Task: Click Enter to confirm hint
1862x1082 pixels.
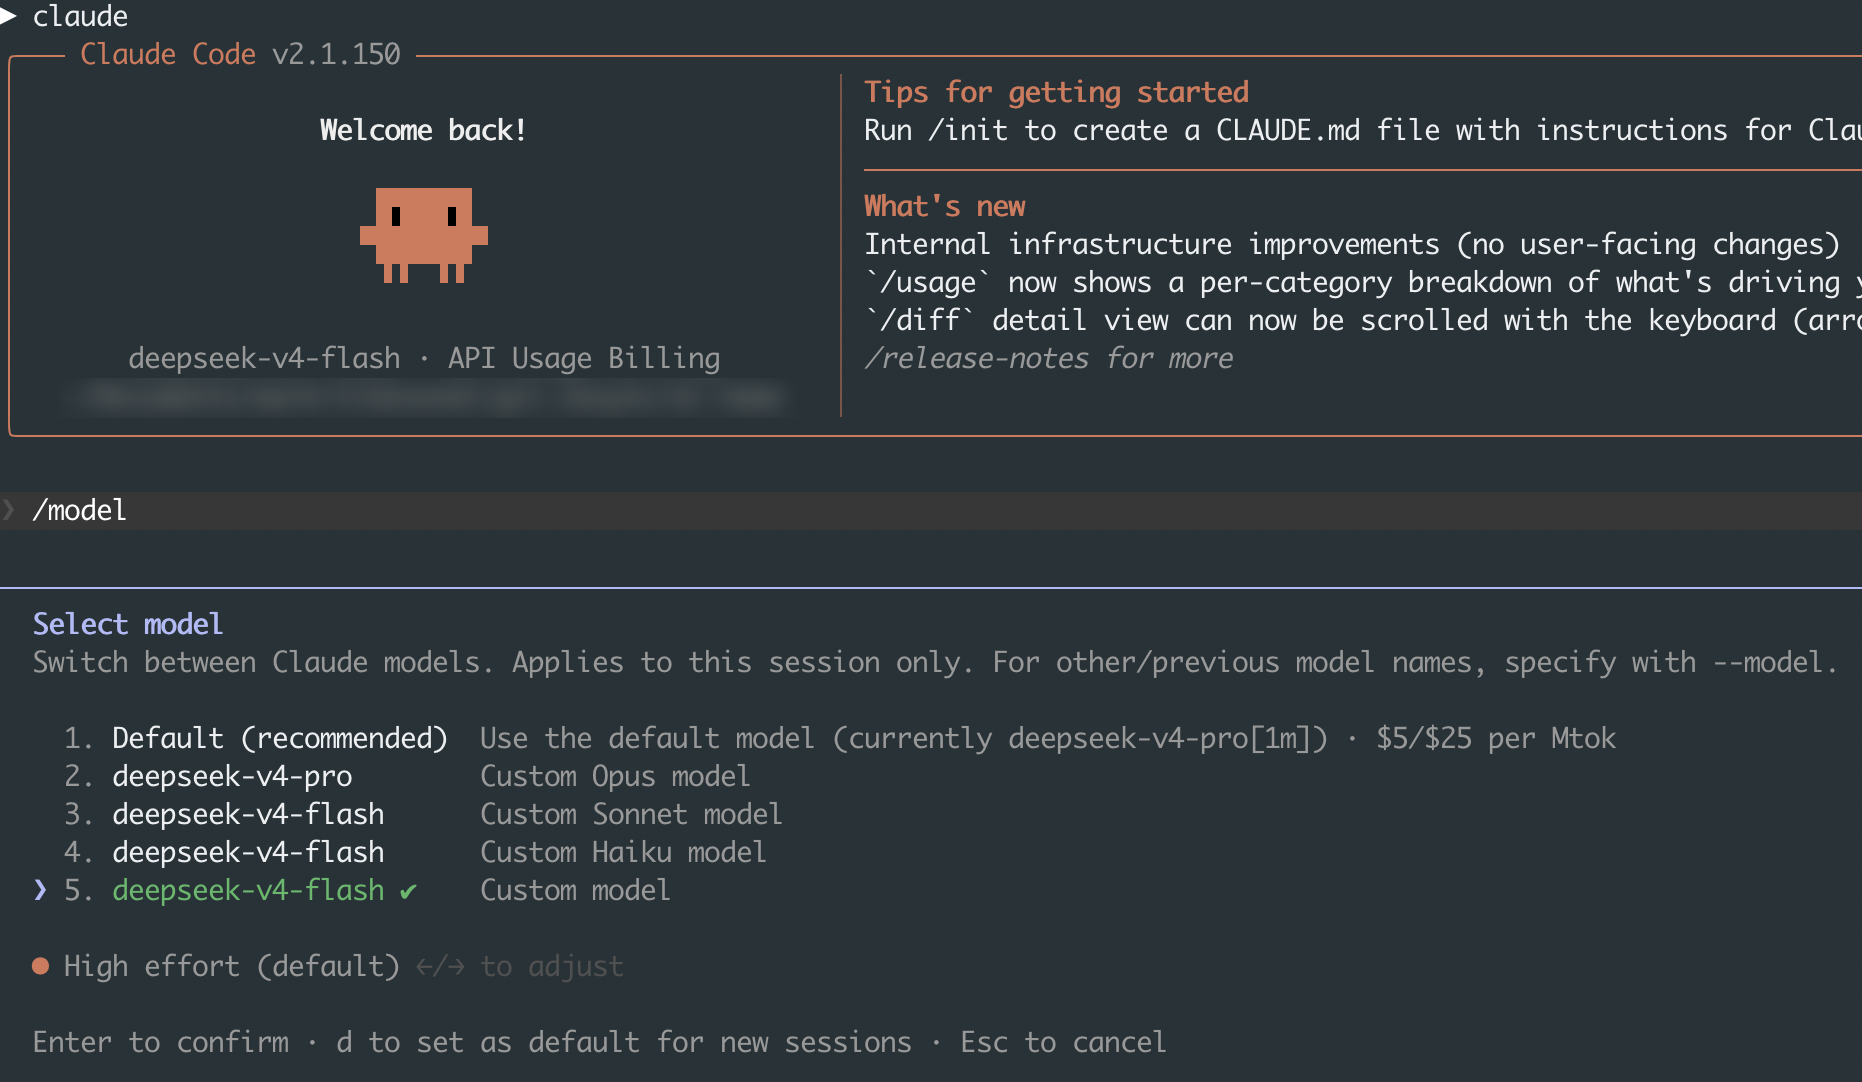Action: pos(161,1042)
